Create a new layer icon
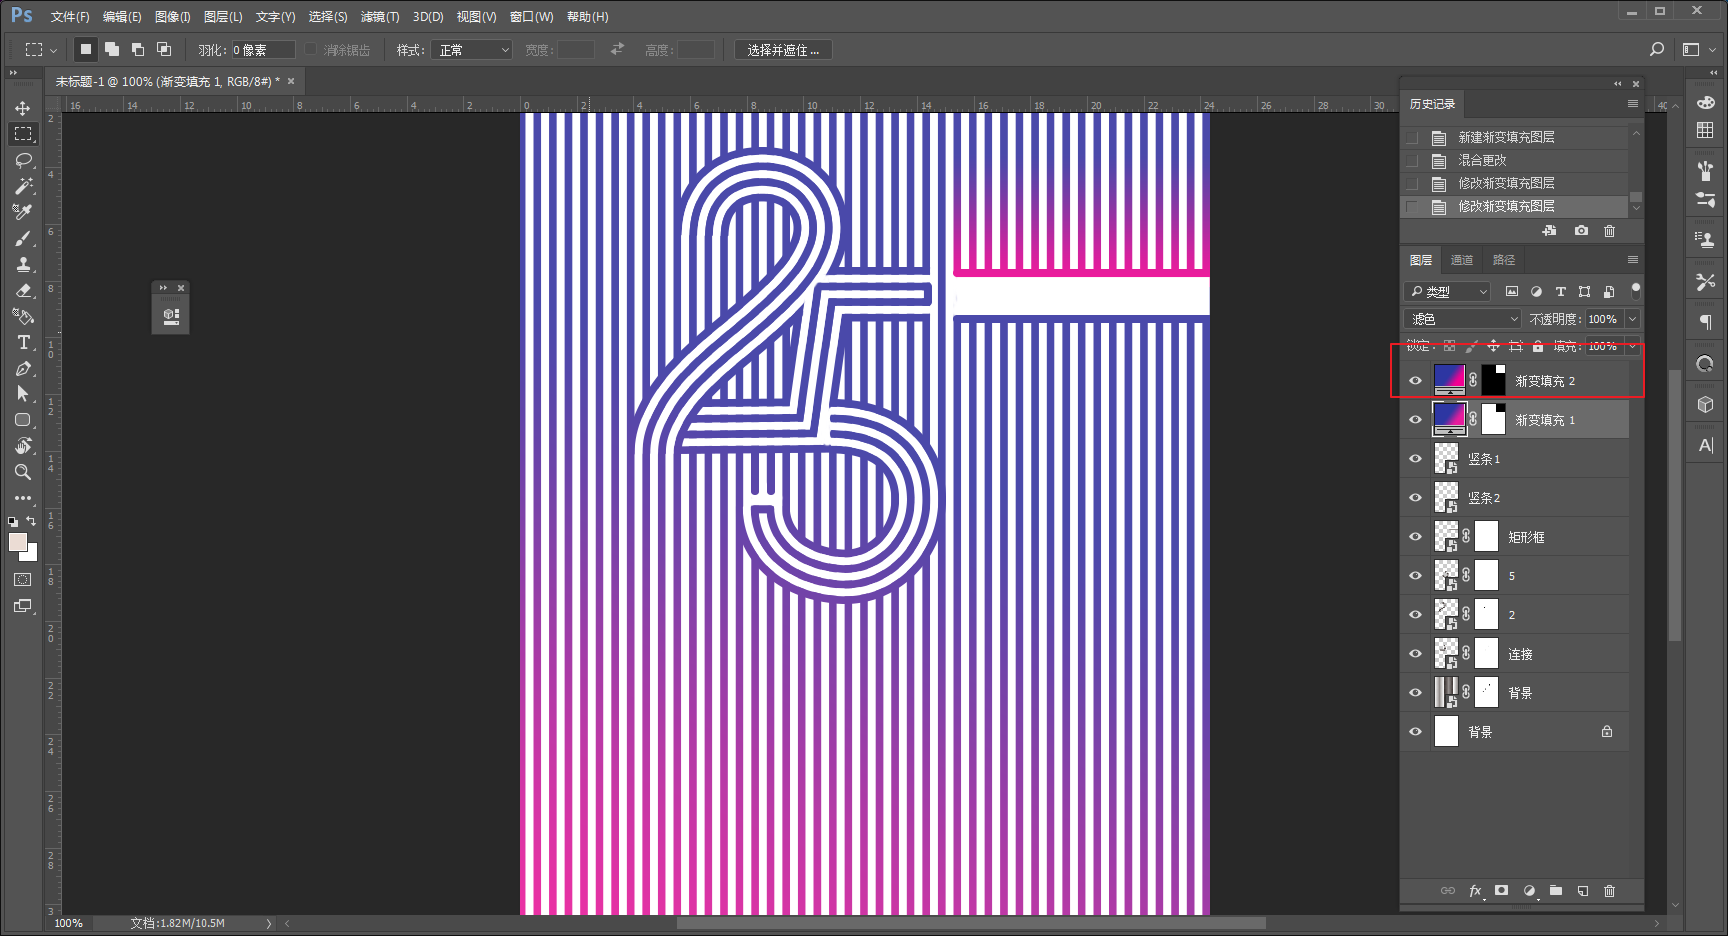Image resolution: width=1728 pixels, height=936 pixels. [1583, 891]
